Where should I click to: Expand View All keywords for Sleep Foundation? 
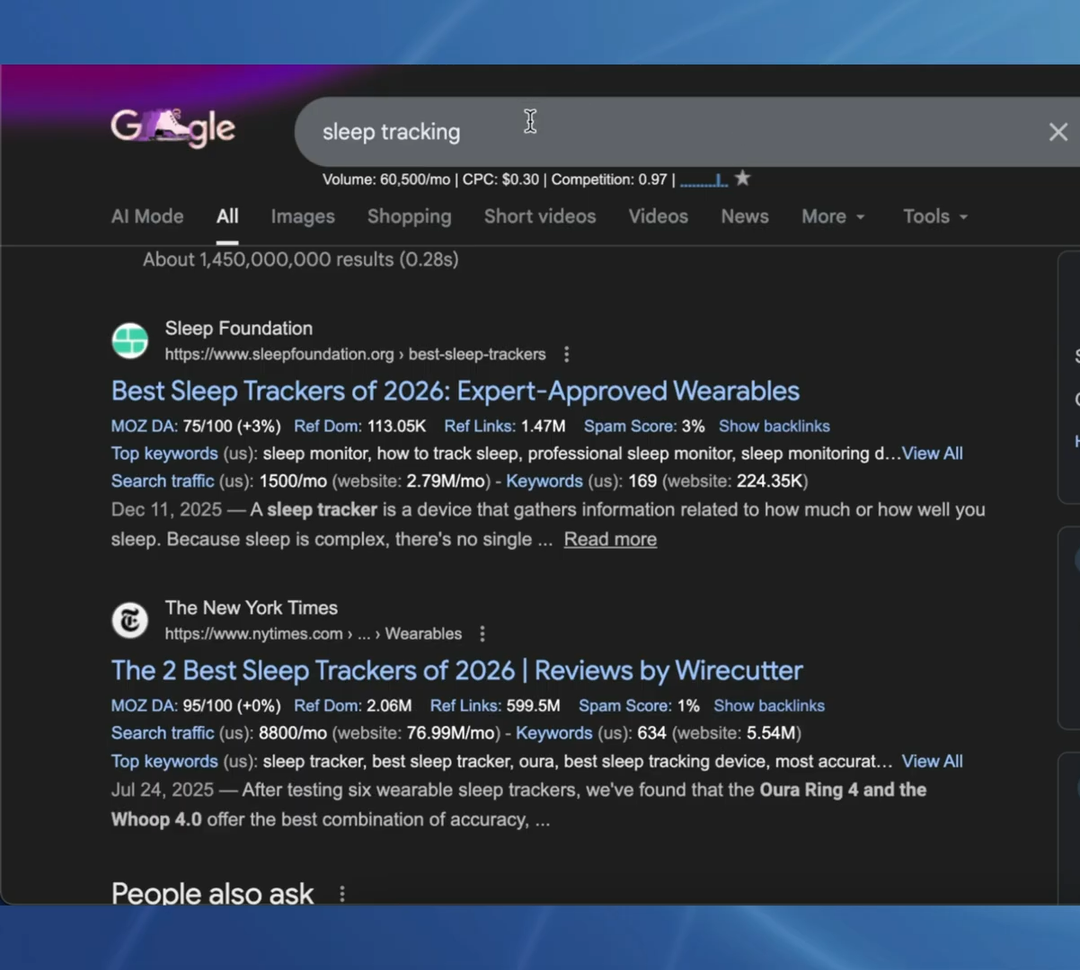pos(932,453)
